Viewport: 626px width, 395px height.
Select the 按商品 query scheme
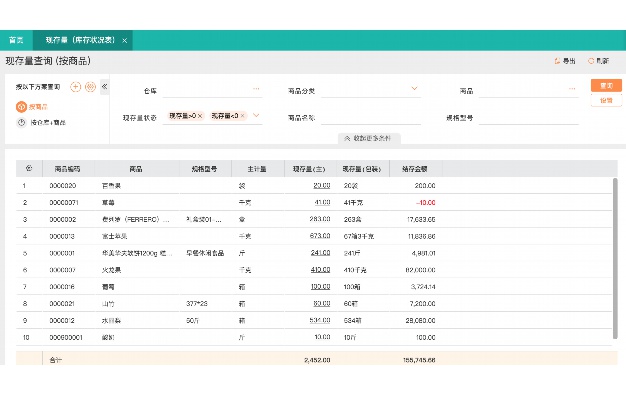coord(32,107)
